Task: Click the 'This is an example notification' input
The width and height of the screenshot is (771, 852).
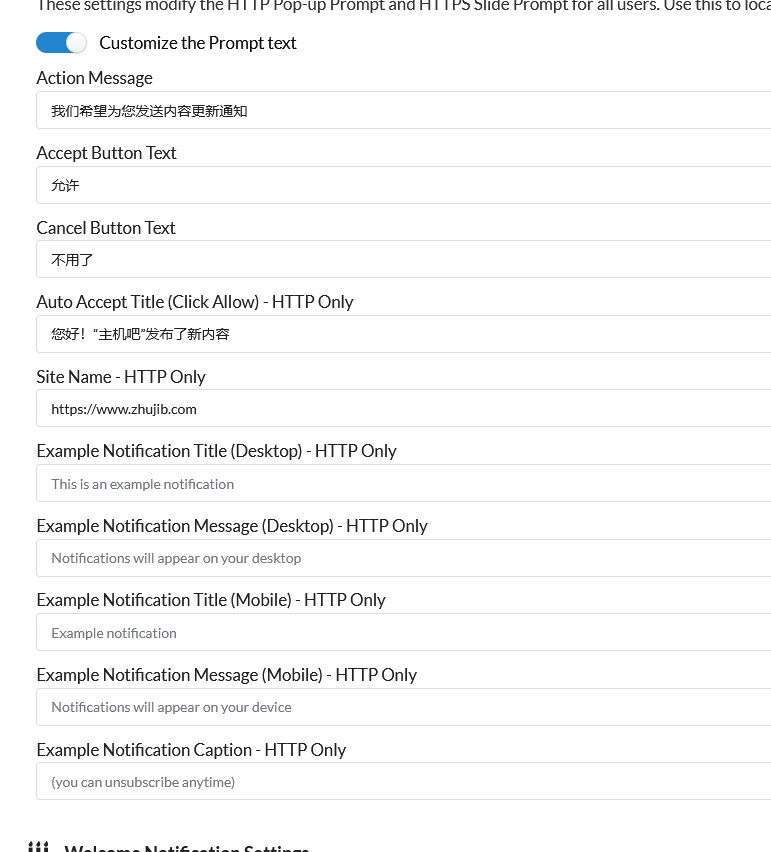Action: point(404,484)
